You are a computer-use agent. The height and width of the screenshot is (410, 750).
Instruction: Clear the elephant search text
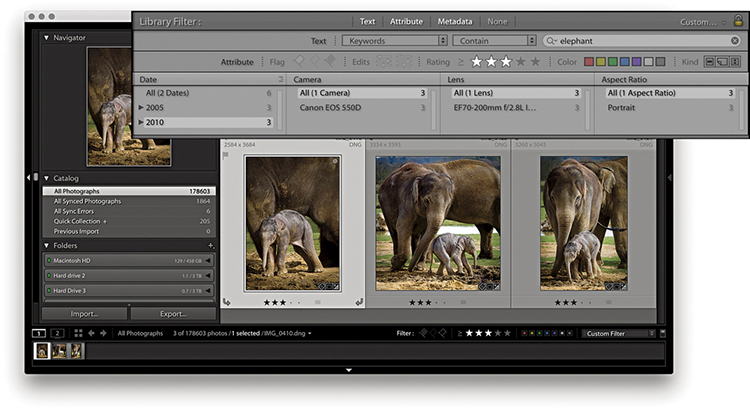[735, 41]
